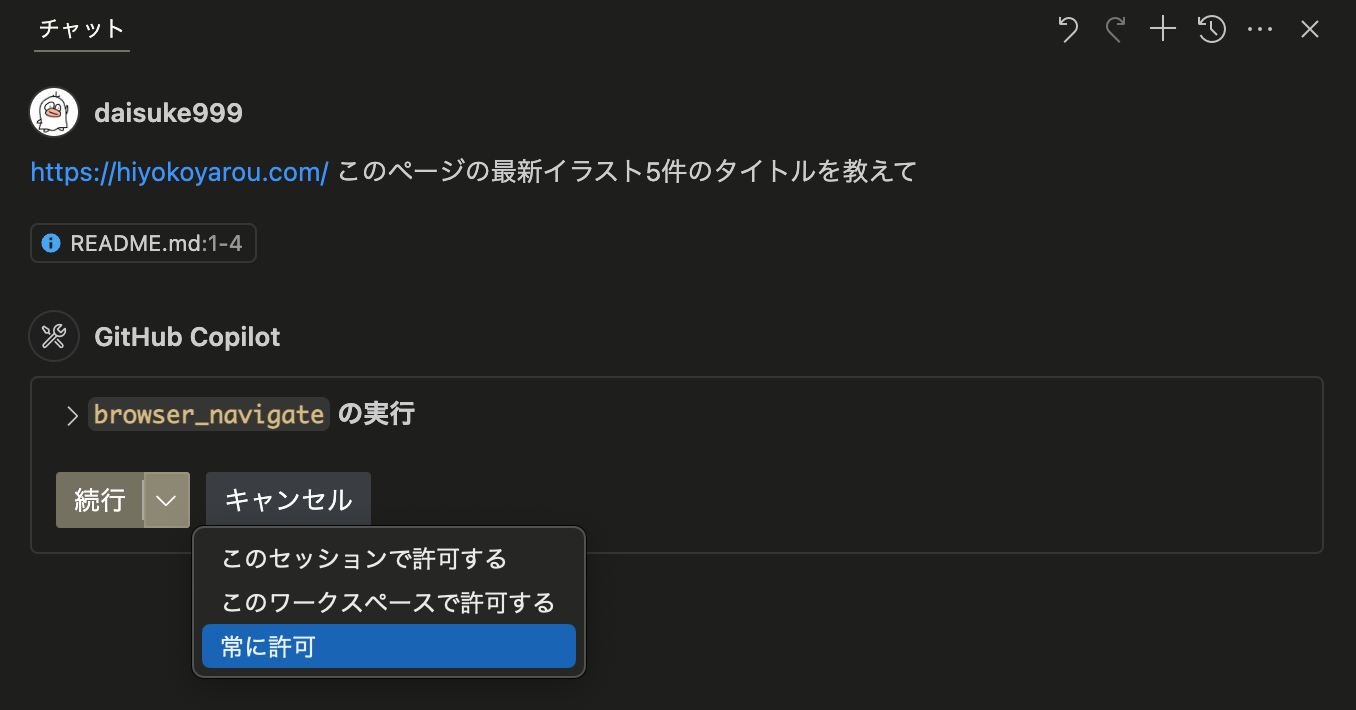Open the hiyokoyarou.com link
Screen dimensions: 1356x710
[179, 171]
